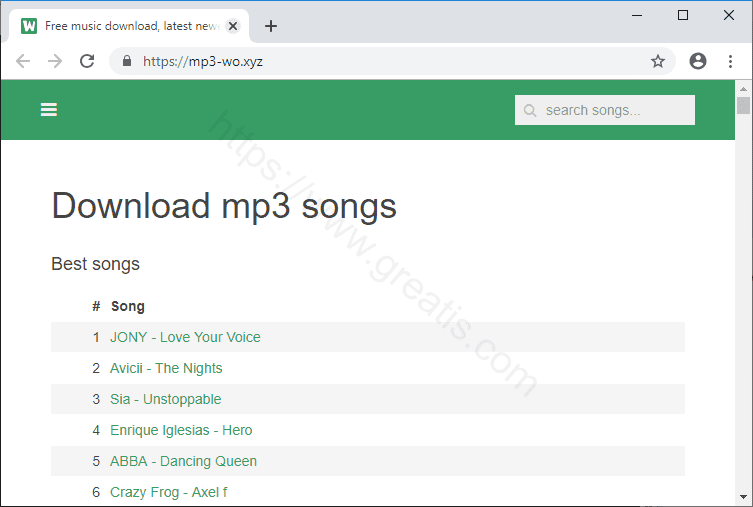Open the hamburger menu in the green header
The width and height of the screenshot is (753, 507).
(x=49, y=109)
